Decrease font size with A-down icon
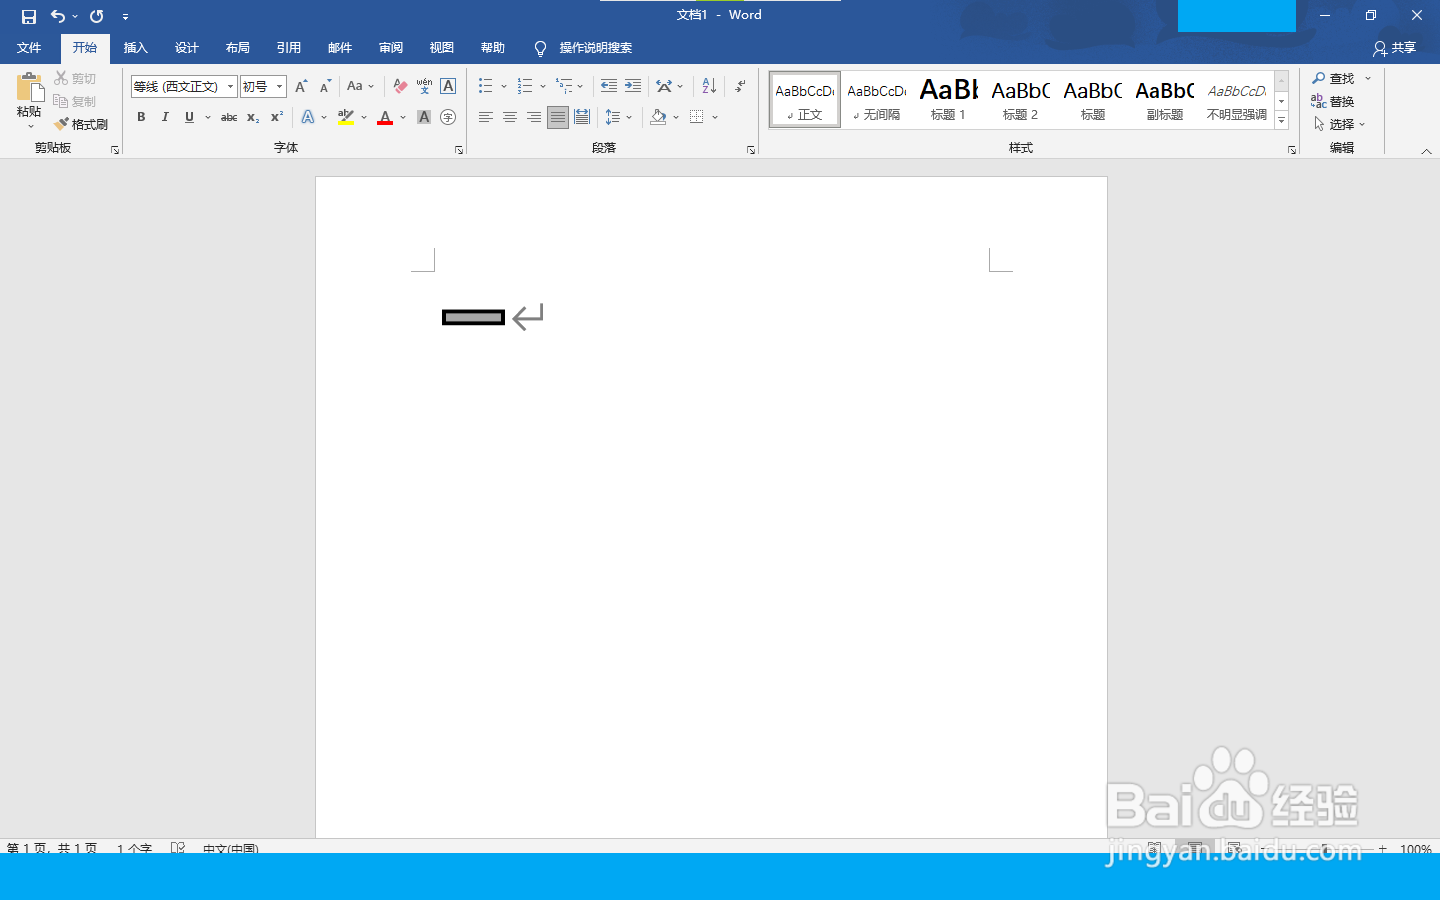Screen dimensions: 1440x900 pos(325,86)
